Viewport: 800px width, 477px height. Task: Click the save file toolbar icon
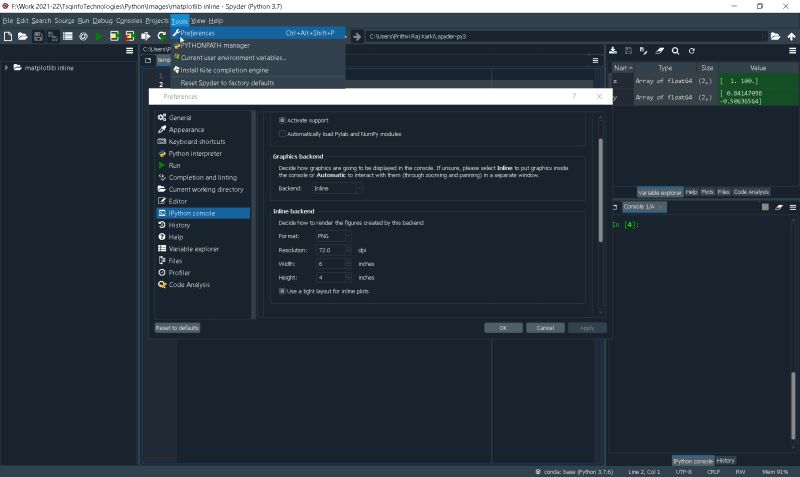click(x=38, y=36)
